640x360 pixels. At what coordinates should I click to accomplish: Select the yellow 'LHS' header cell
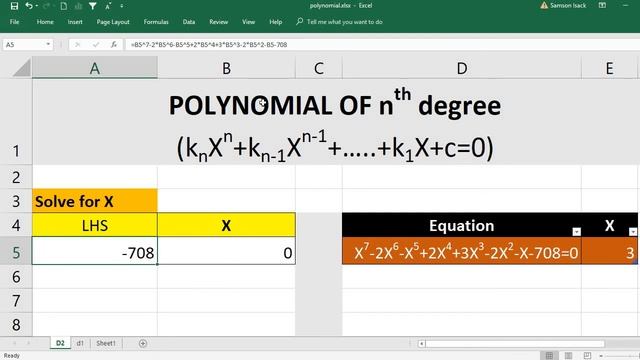tap(95, 225)
